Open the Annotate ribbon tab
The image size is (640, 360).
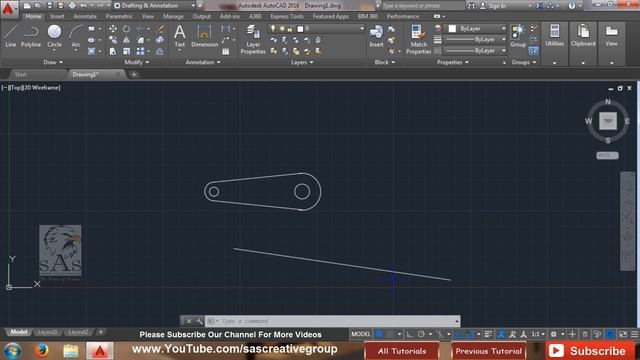point(85,16)
